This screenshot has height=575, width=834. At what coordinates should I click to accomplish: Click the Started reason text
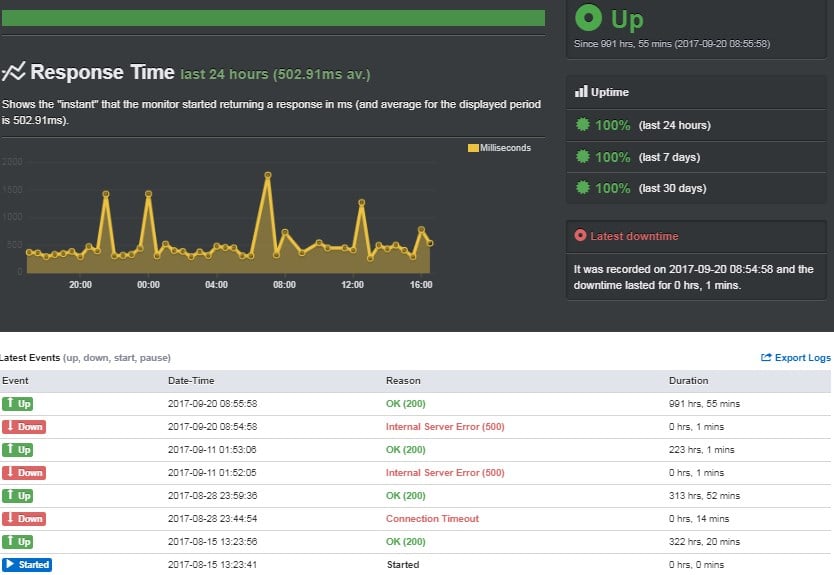click(x=403, y=564)
